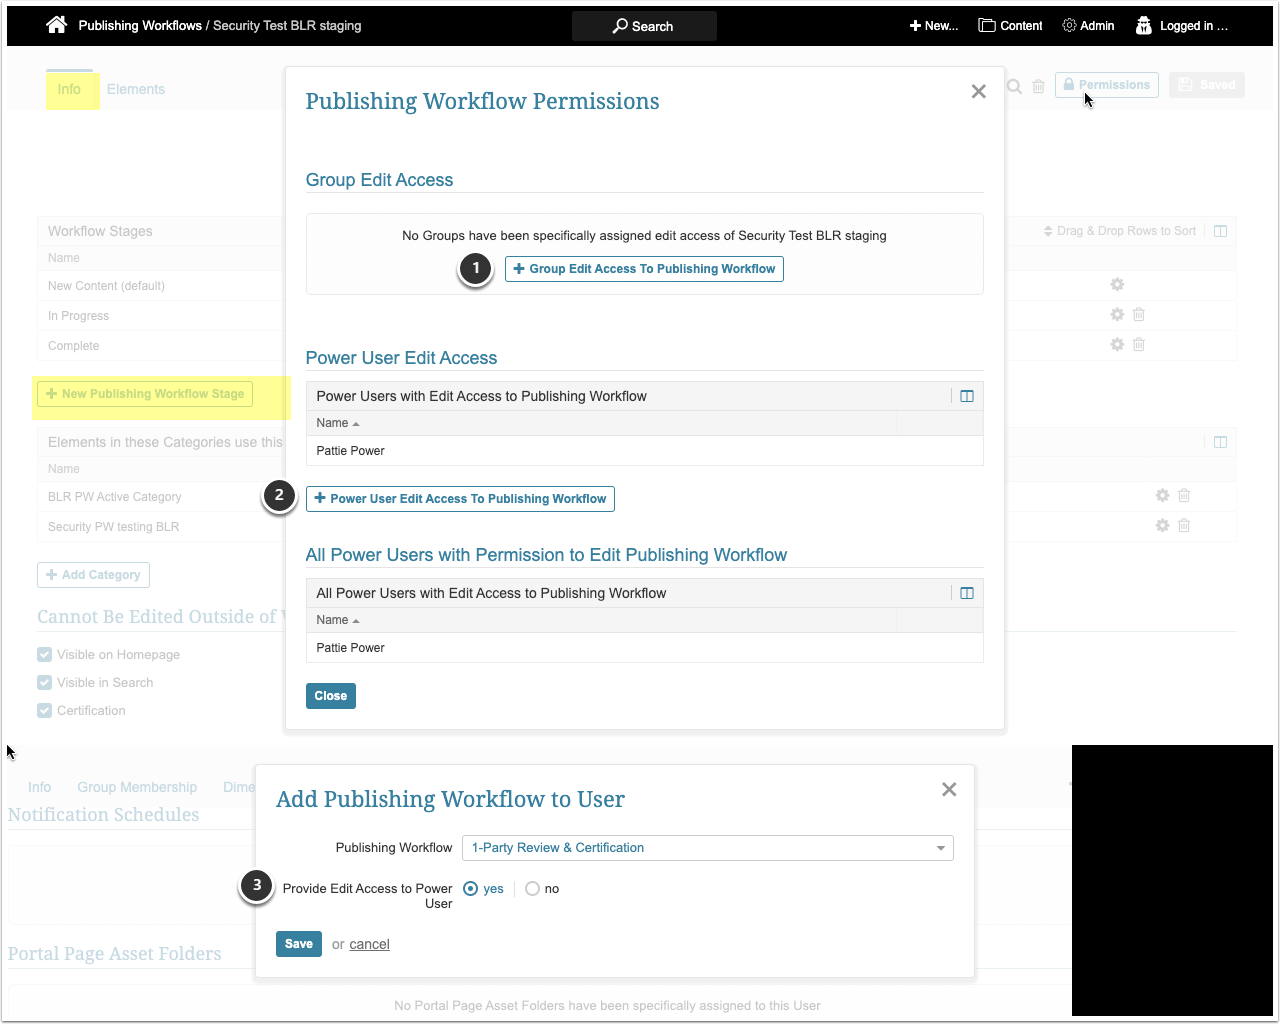Screen dimensions: 1280x1024
Task: Open the Content menu
Action: pyautogui.click(x=1010, y=26)
